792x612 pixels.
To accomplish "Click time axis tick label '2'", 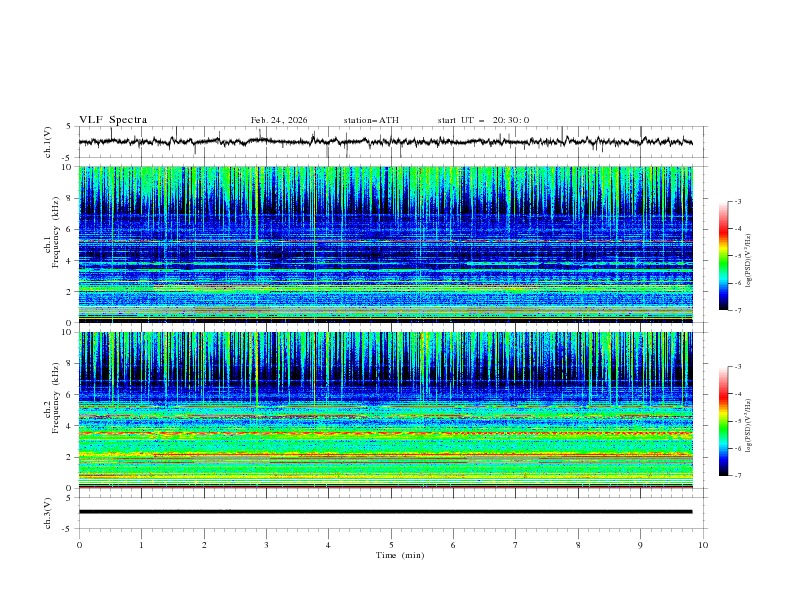I will pos(204,545).
